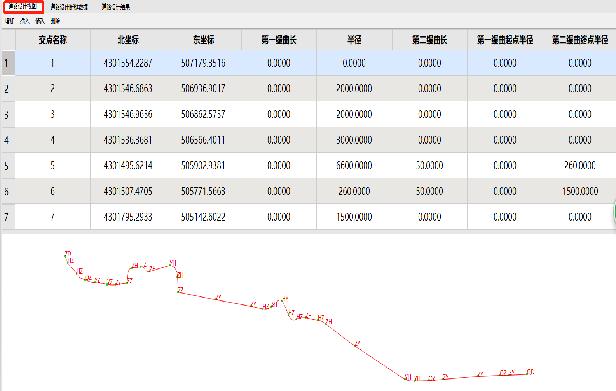Click the 第一缓曲起点半径 cell in row 7
The width and height of the screenshot is (616, 391).
(x=505, y=217)
